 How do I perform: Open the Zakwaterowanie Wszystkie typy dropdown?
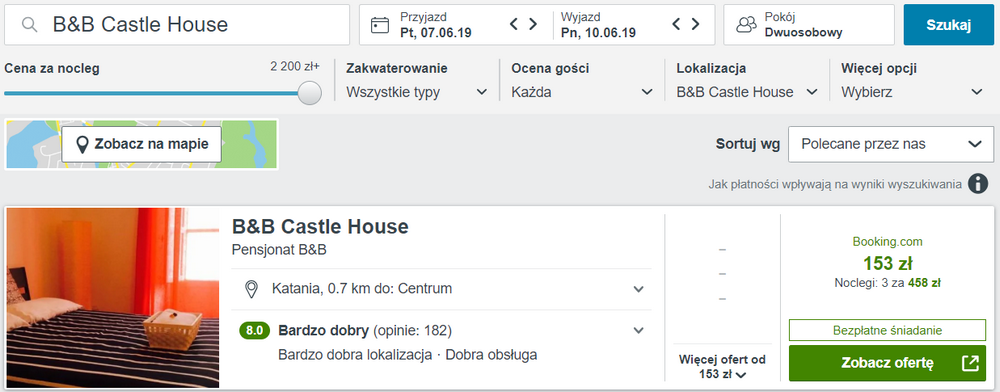click(x=417, y=92)
